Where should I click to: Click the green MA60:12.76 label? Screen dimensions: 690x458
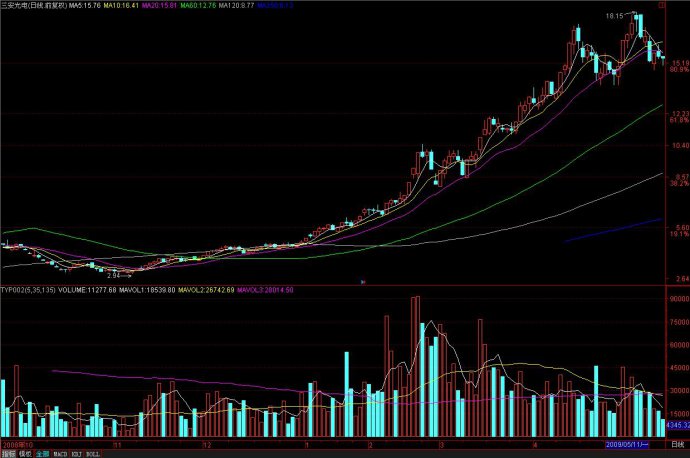tap(198, 5)
